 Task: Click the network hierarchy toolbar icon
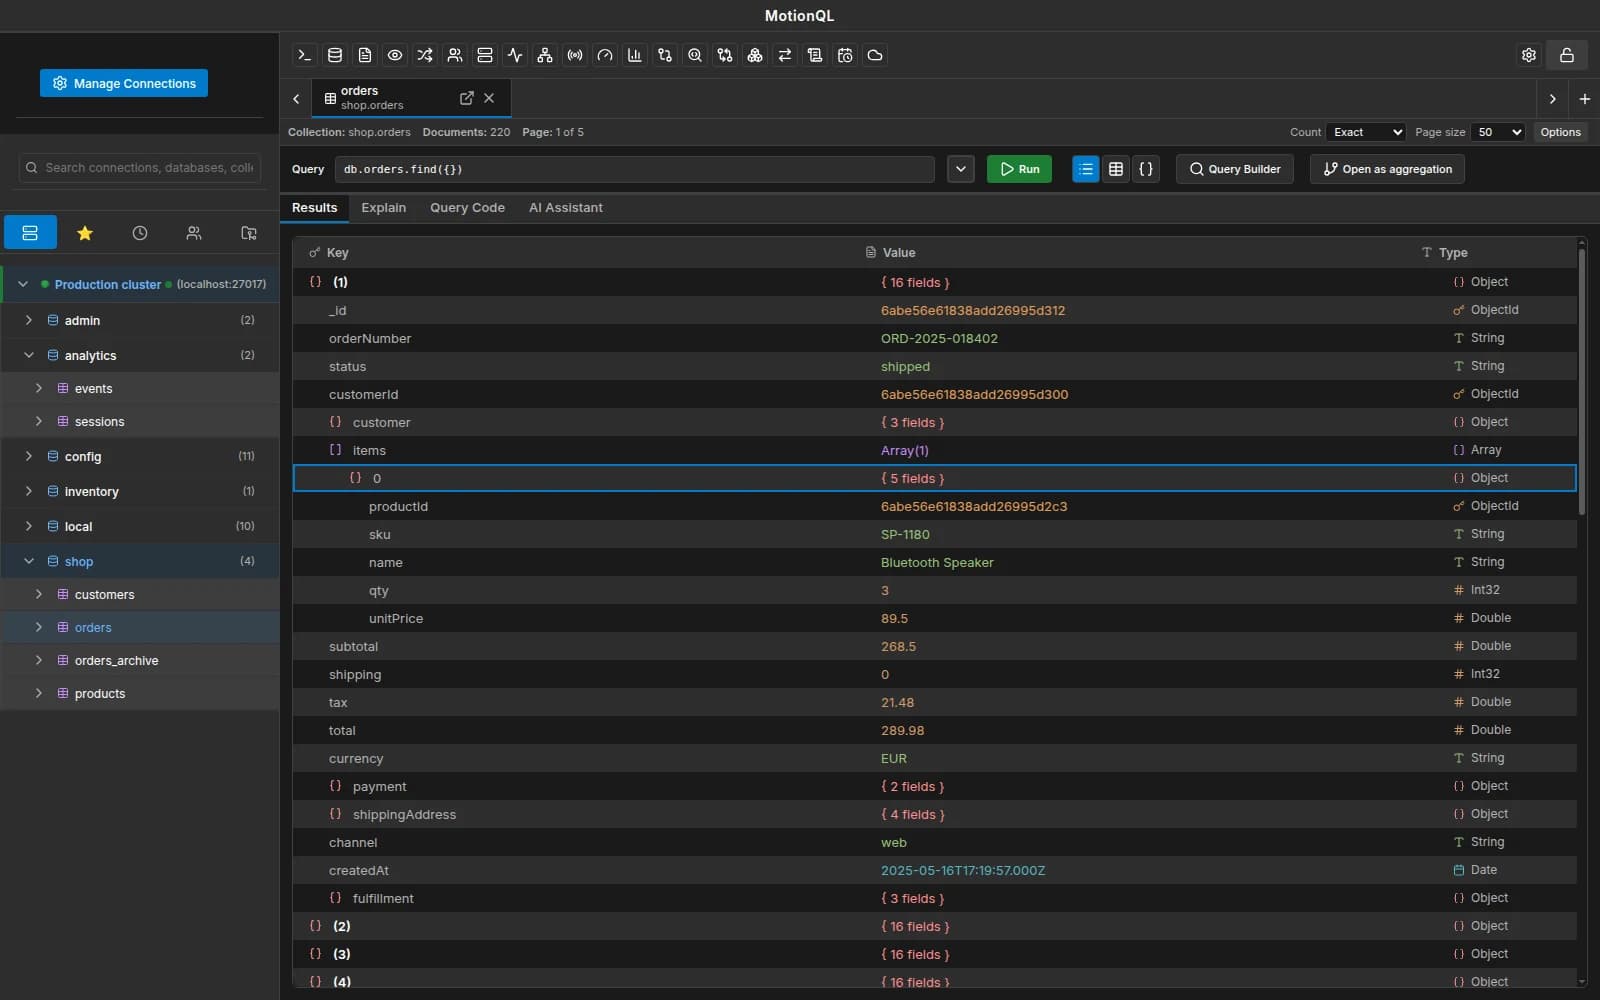pyautogui.click(x=545, y=55)
